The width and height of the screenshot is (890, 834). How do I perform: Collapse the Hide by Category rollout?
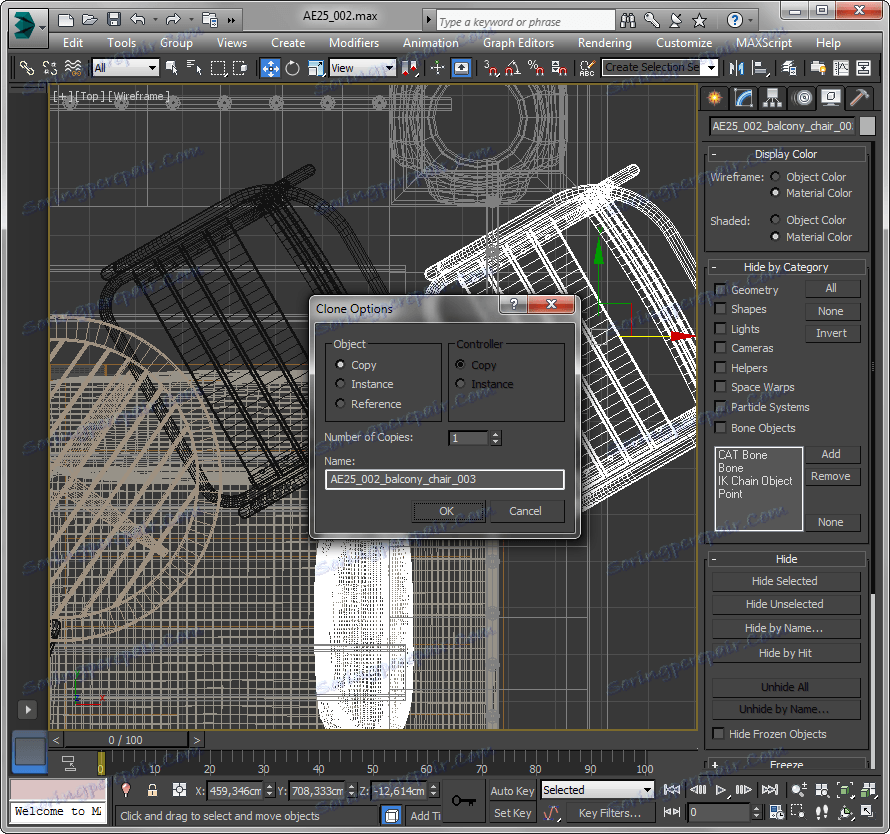785,267
